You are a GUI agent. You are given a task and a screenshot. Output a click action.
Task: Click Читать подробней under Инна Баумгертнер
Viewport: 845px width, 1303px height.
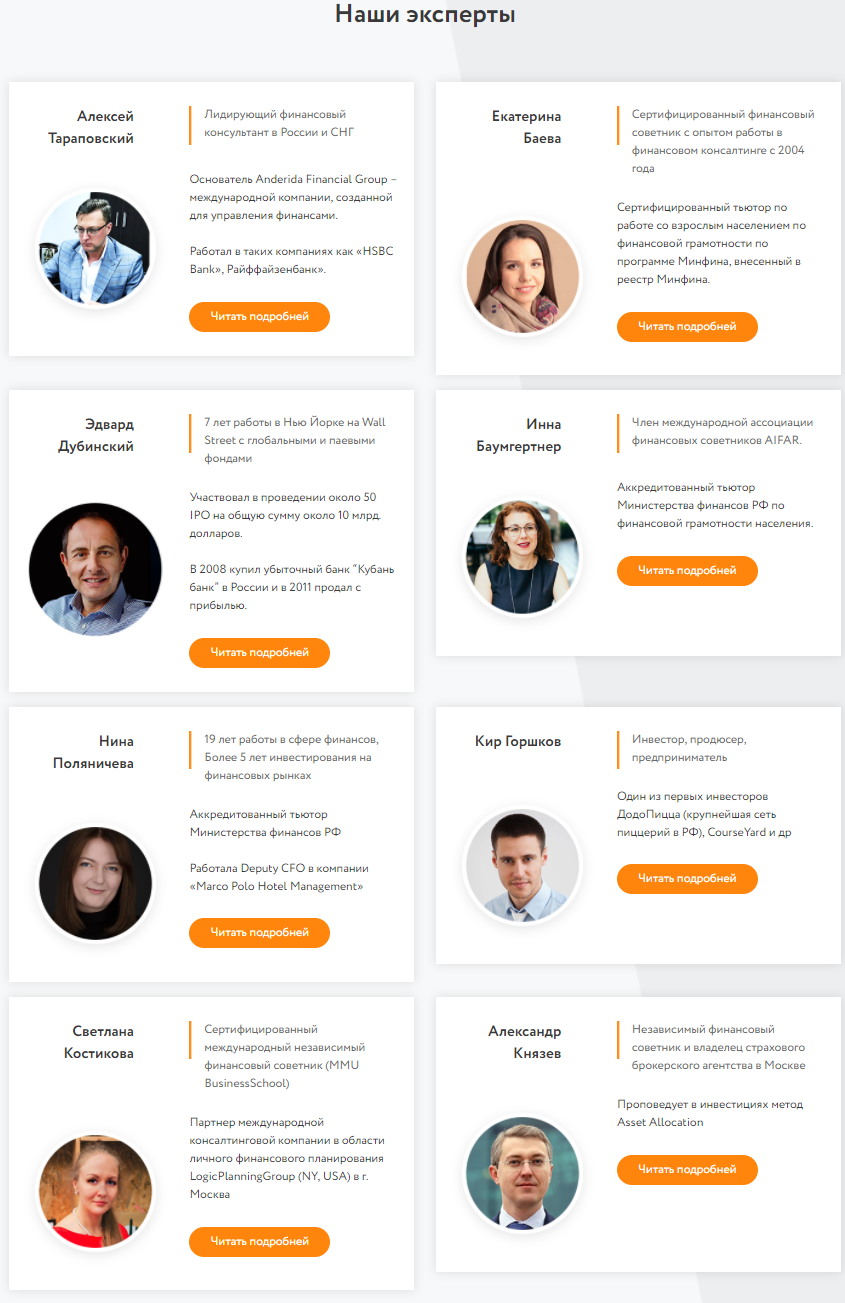click(x=687, y=570)
